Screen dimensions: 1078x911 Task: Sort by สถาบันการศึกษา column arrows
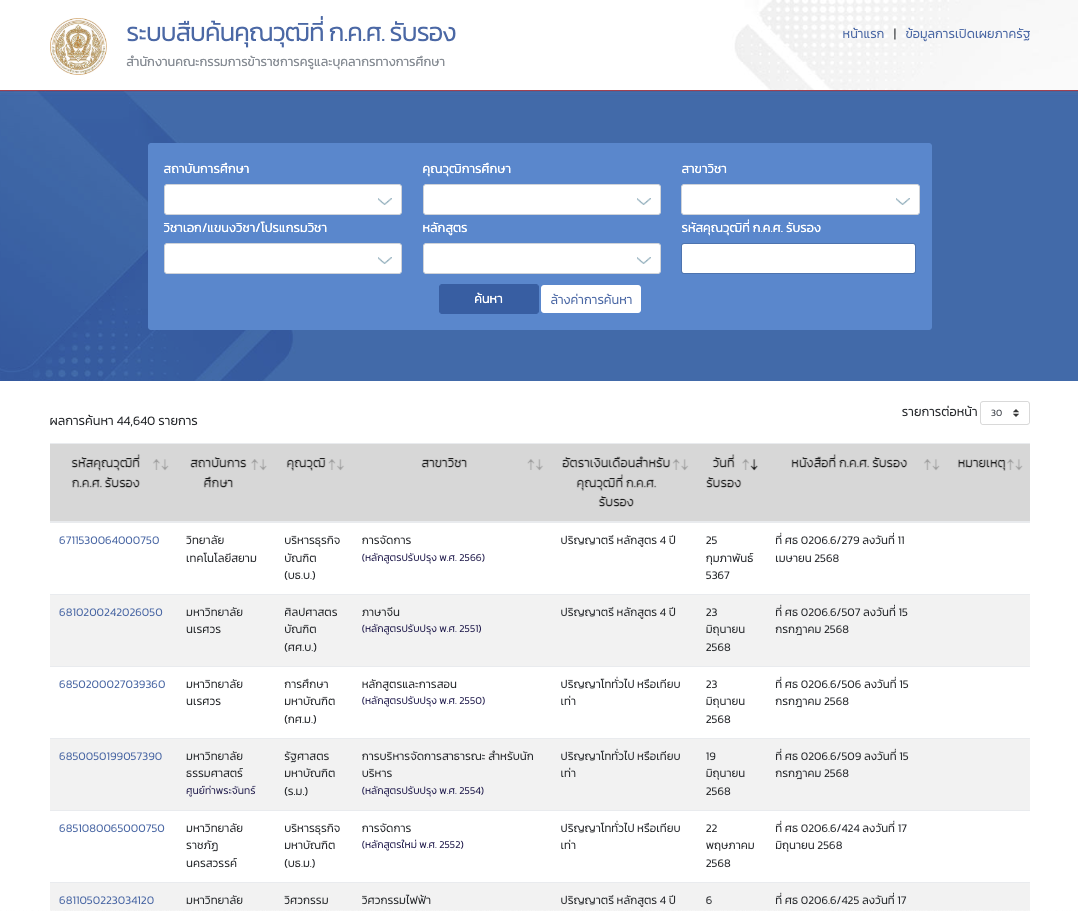258,465
